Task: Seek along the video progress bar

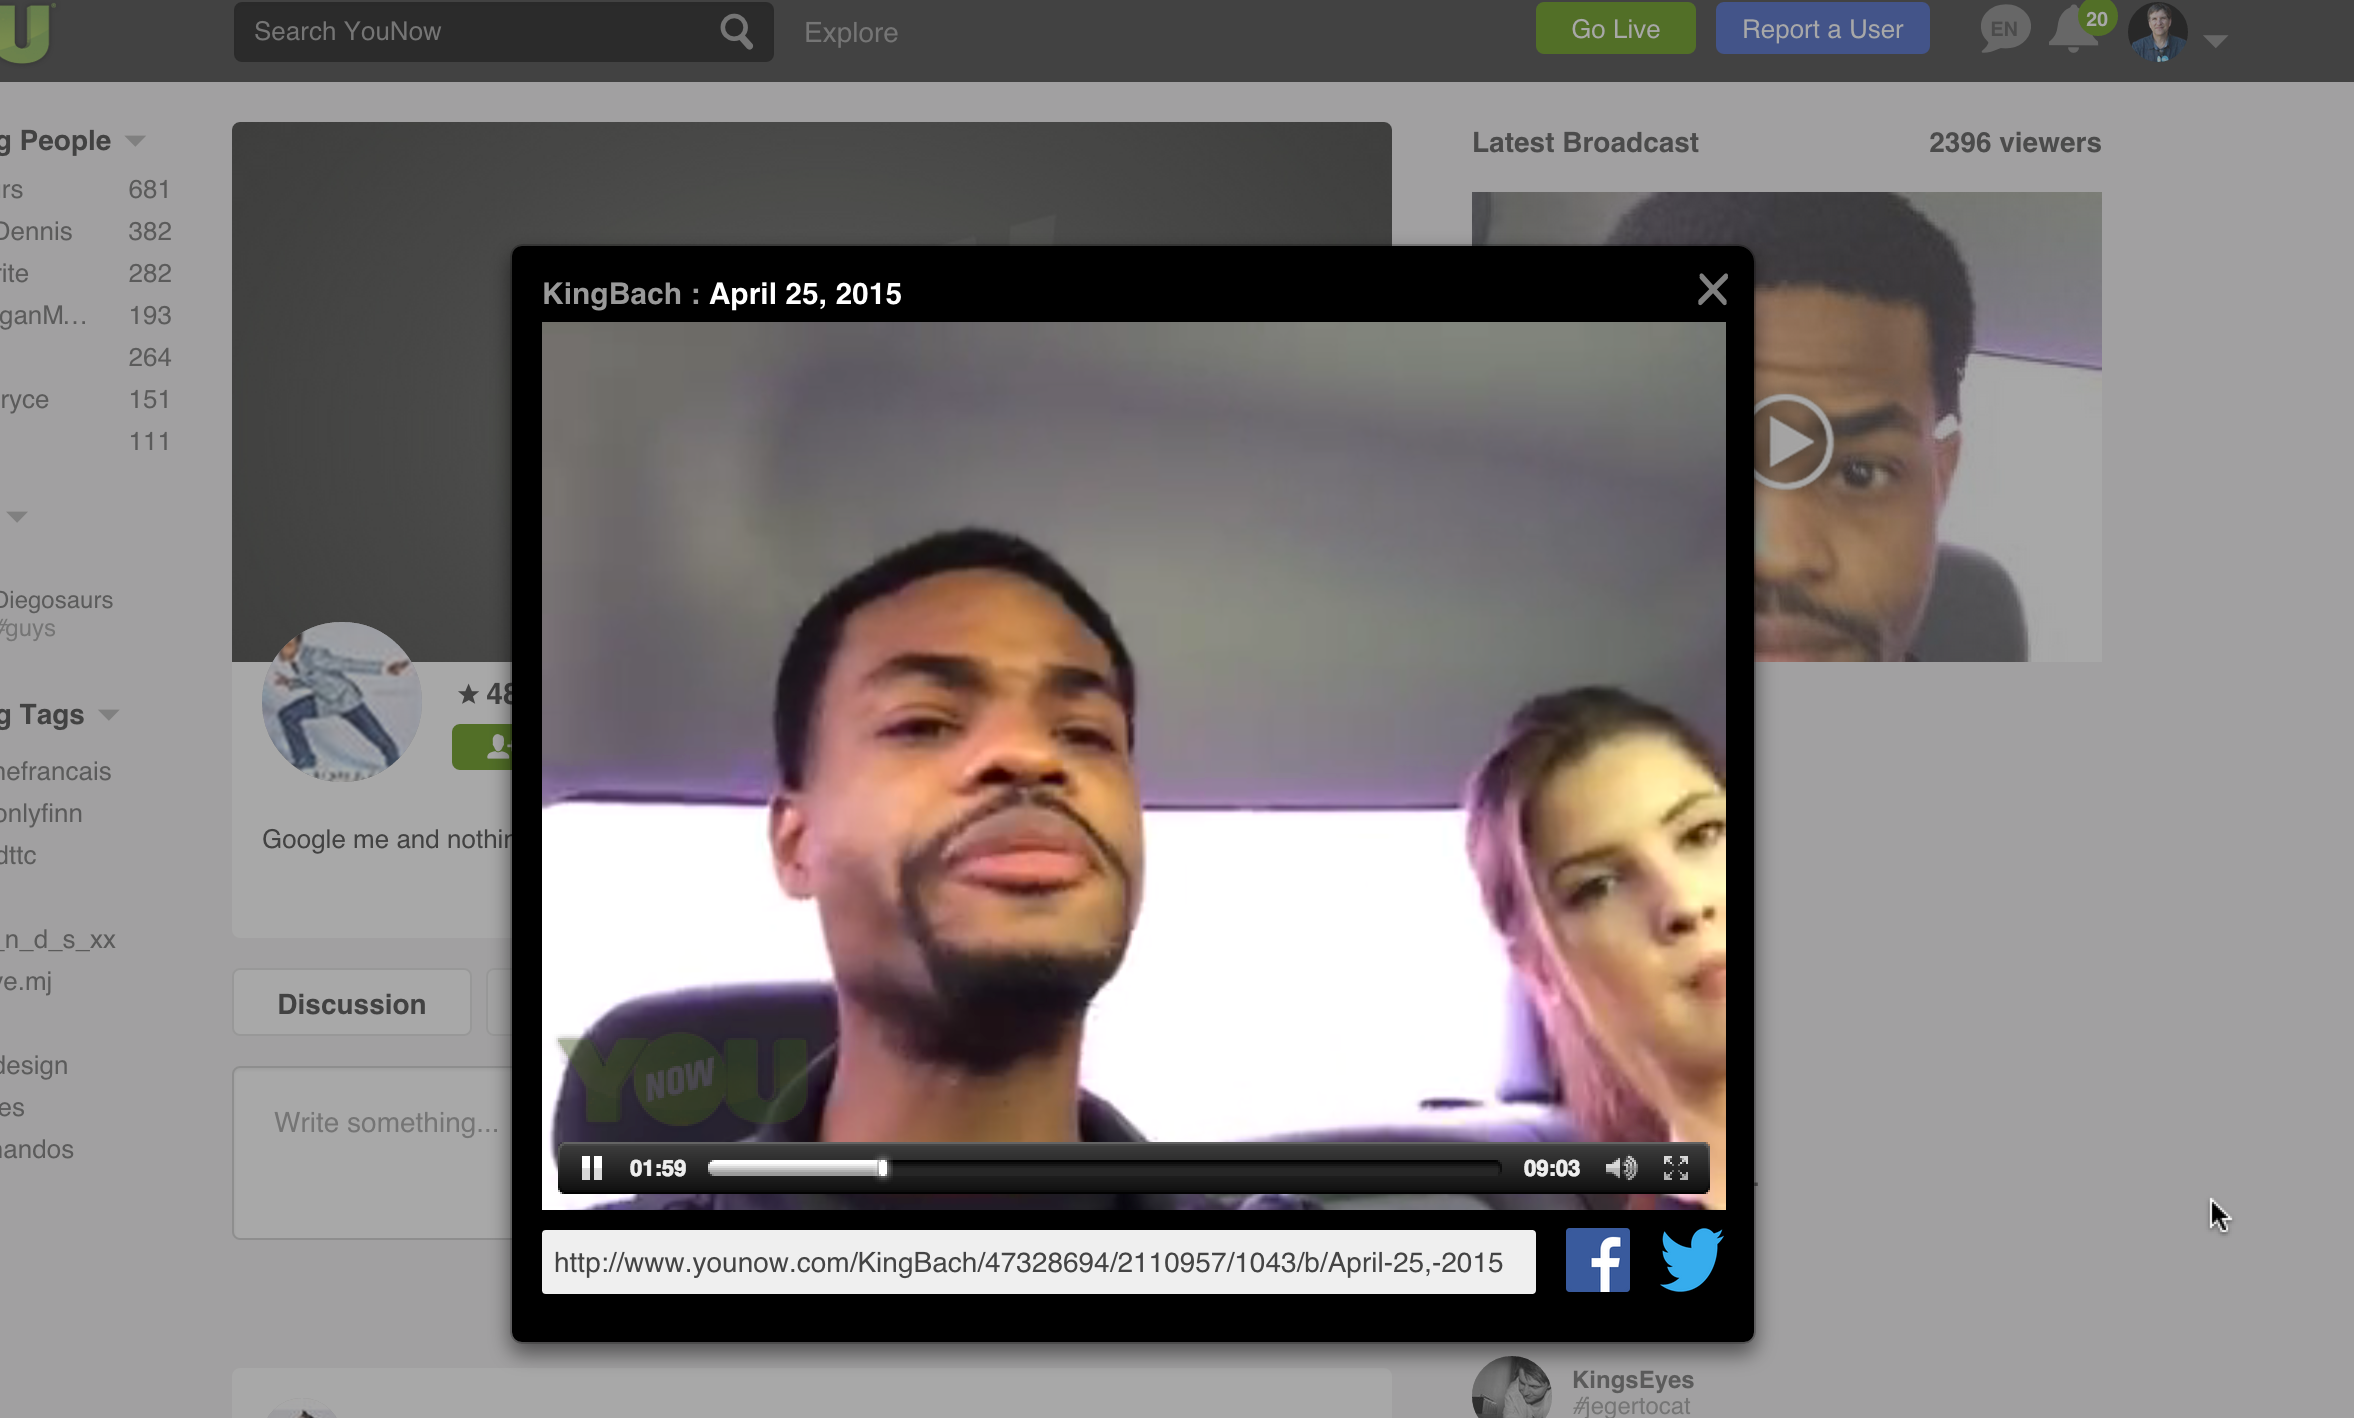Action: [x=1100, y=1168]
